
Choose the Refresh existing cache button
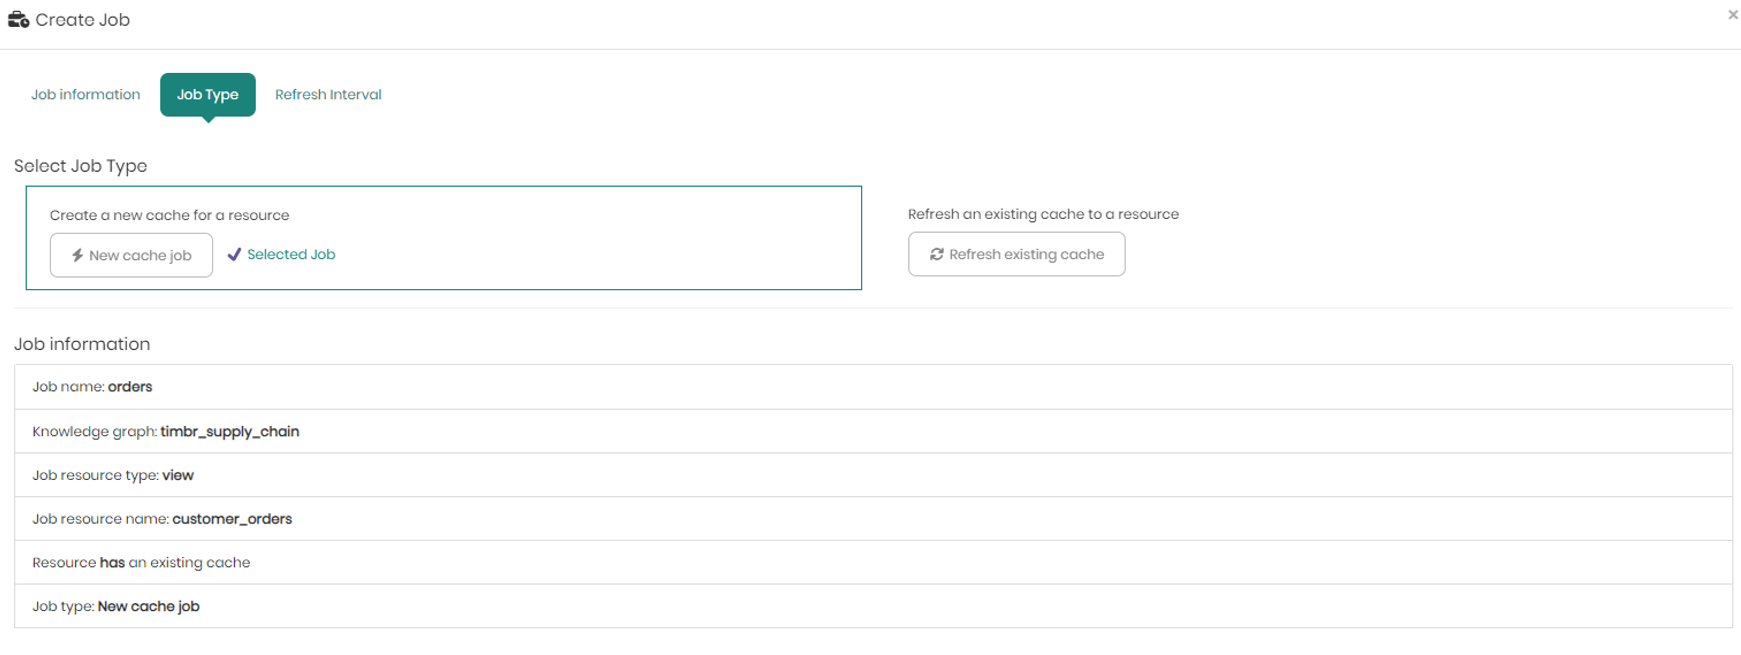coord(1016,254)
